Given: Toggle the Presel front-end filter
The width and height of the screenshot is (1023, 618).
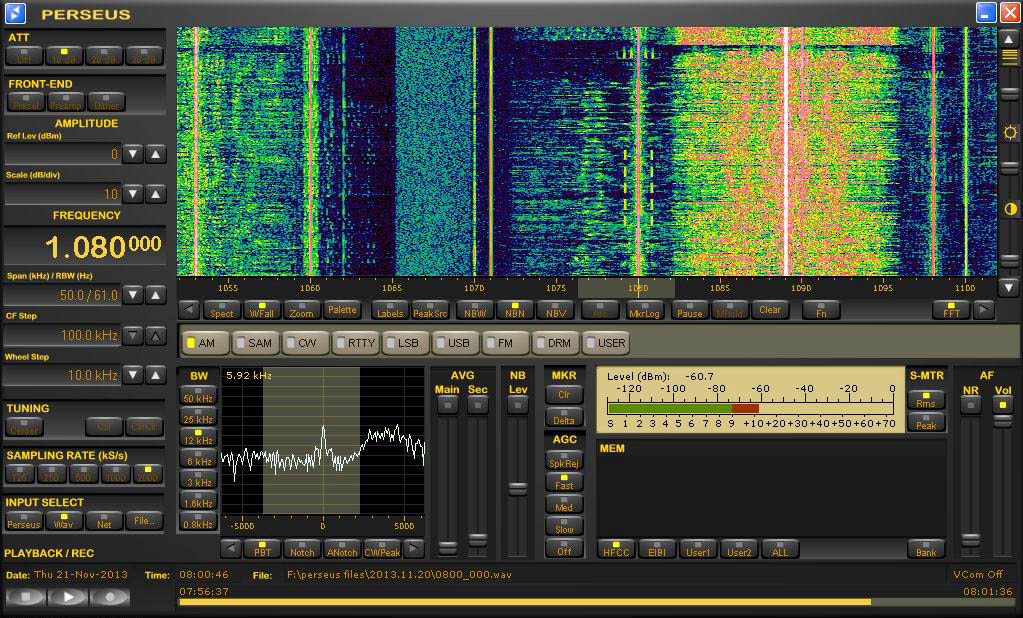Looking at the screenshot, I should [x=26, y=102].
